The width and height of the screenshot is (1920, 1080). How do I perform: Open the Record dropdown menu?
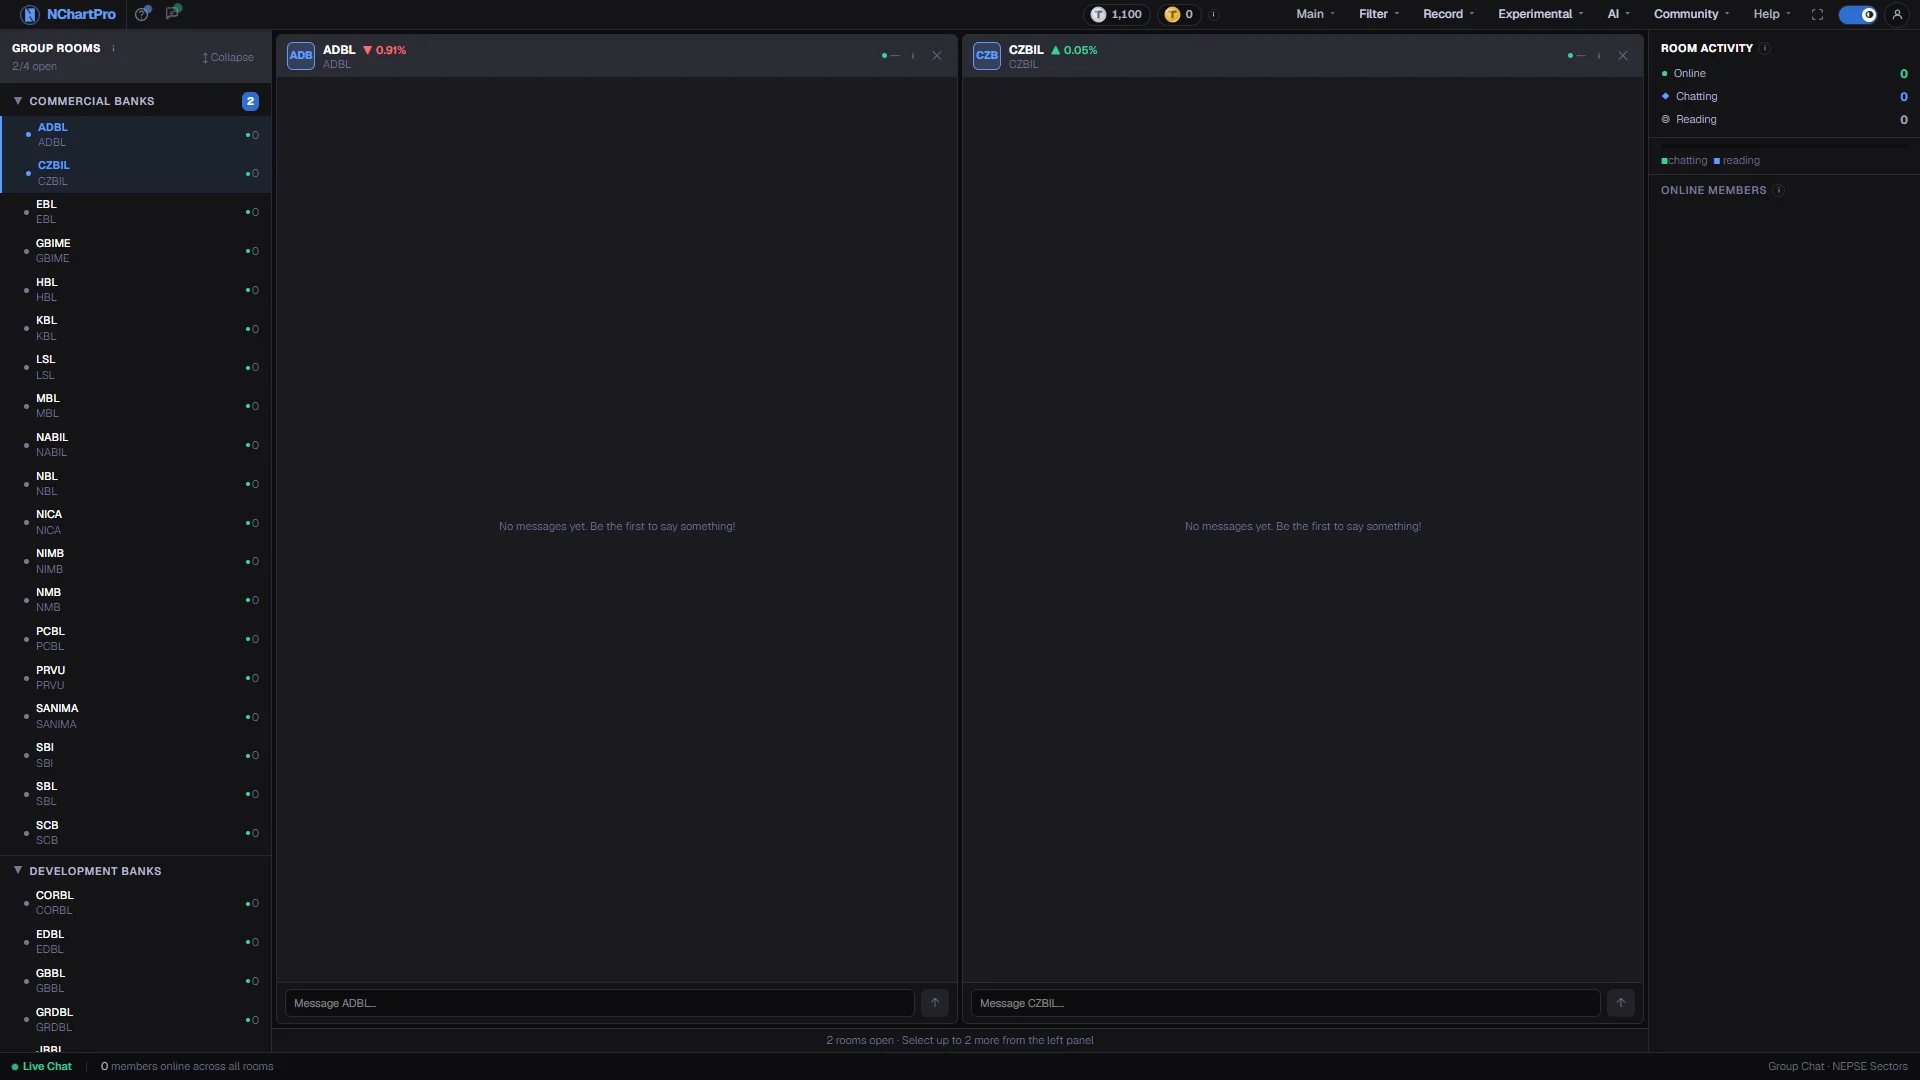coord(1449,14)
